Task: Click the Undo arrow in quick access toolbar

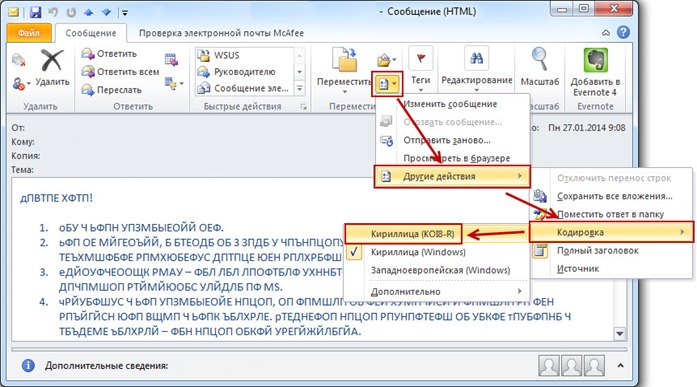Action: 53,12
